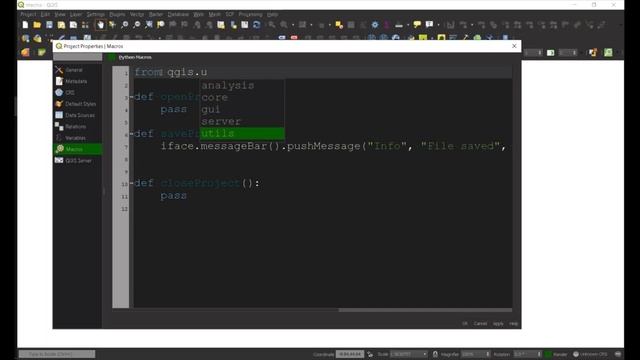Click the horizontal scrollbar of code editor
The width and height of the screenshot is (640, 360).
pos(425,310)
